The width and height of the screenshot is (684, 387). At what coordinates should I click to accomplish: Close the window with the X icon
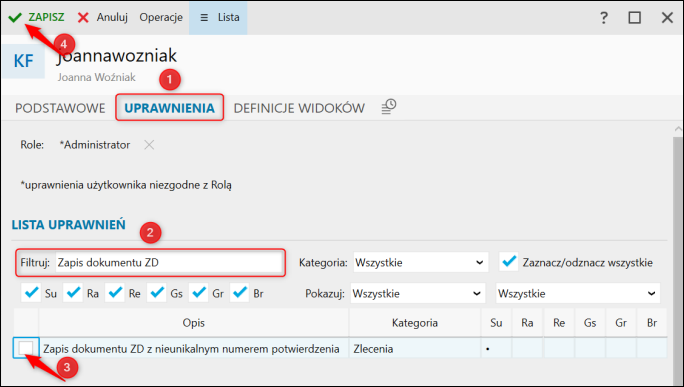point(667,17)
